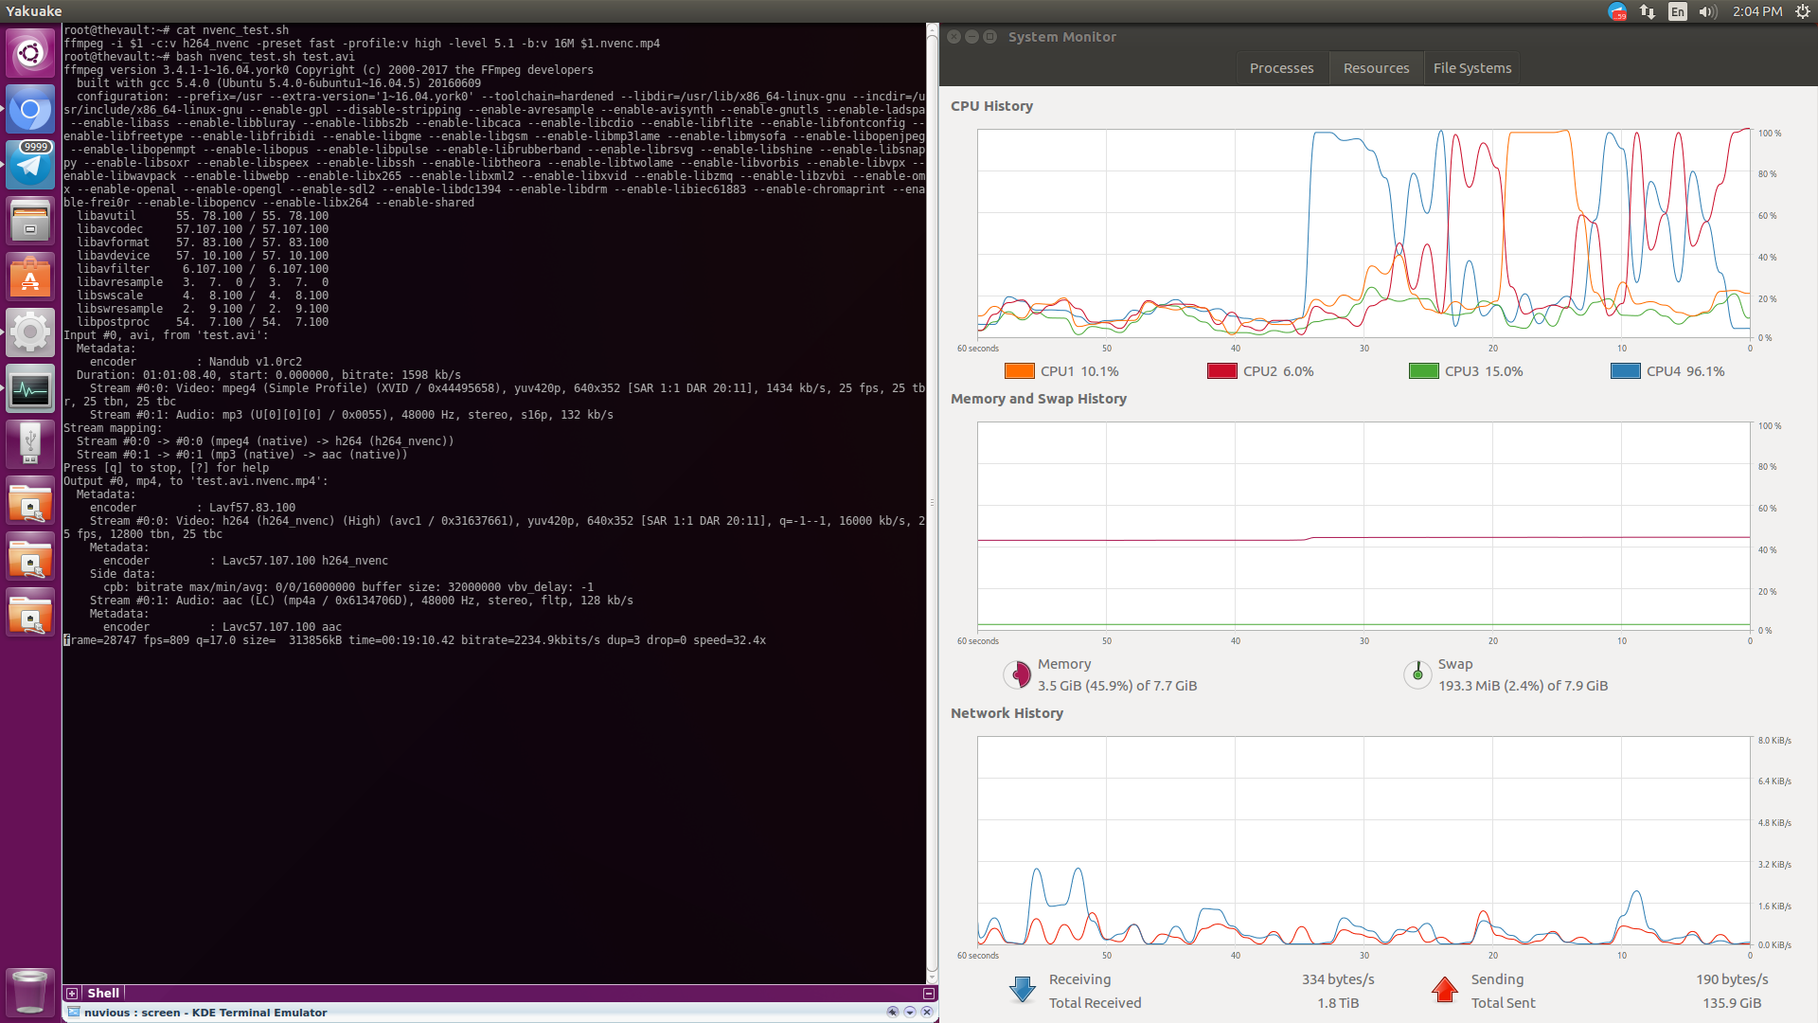This screenshot has width=1818, height=1023.
Task: Switch to the Processes tab
Action: pos(1281,68)
